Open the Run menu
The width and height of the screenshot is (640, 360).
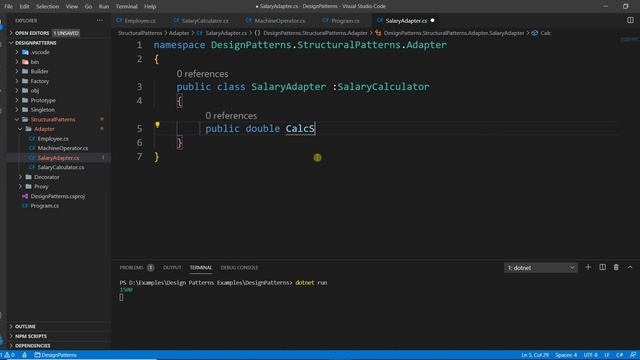(x=104, y=7)
